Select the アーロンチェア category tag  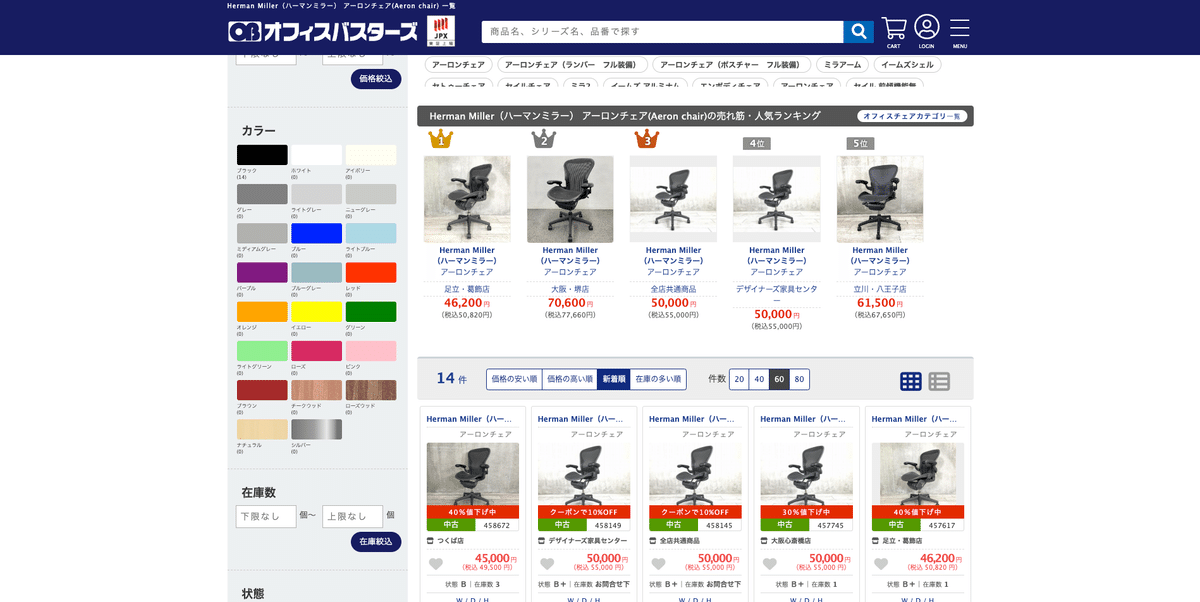(x=459, y=64)
